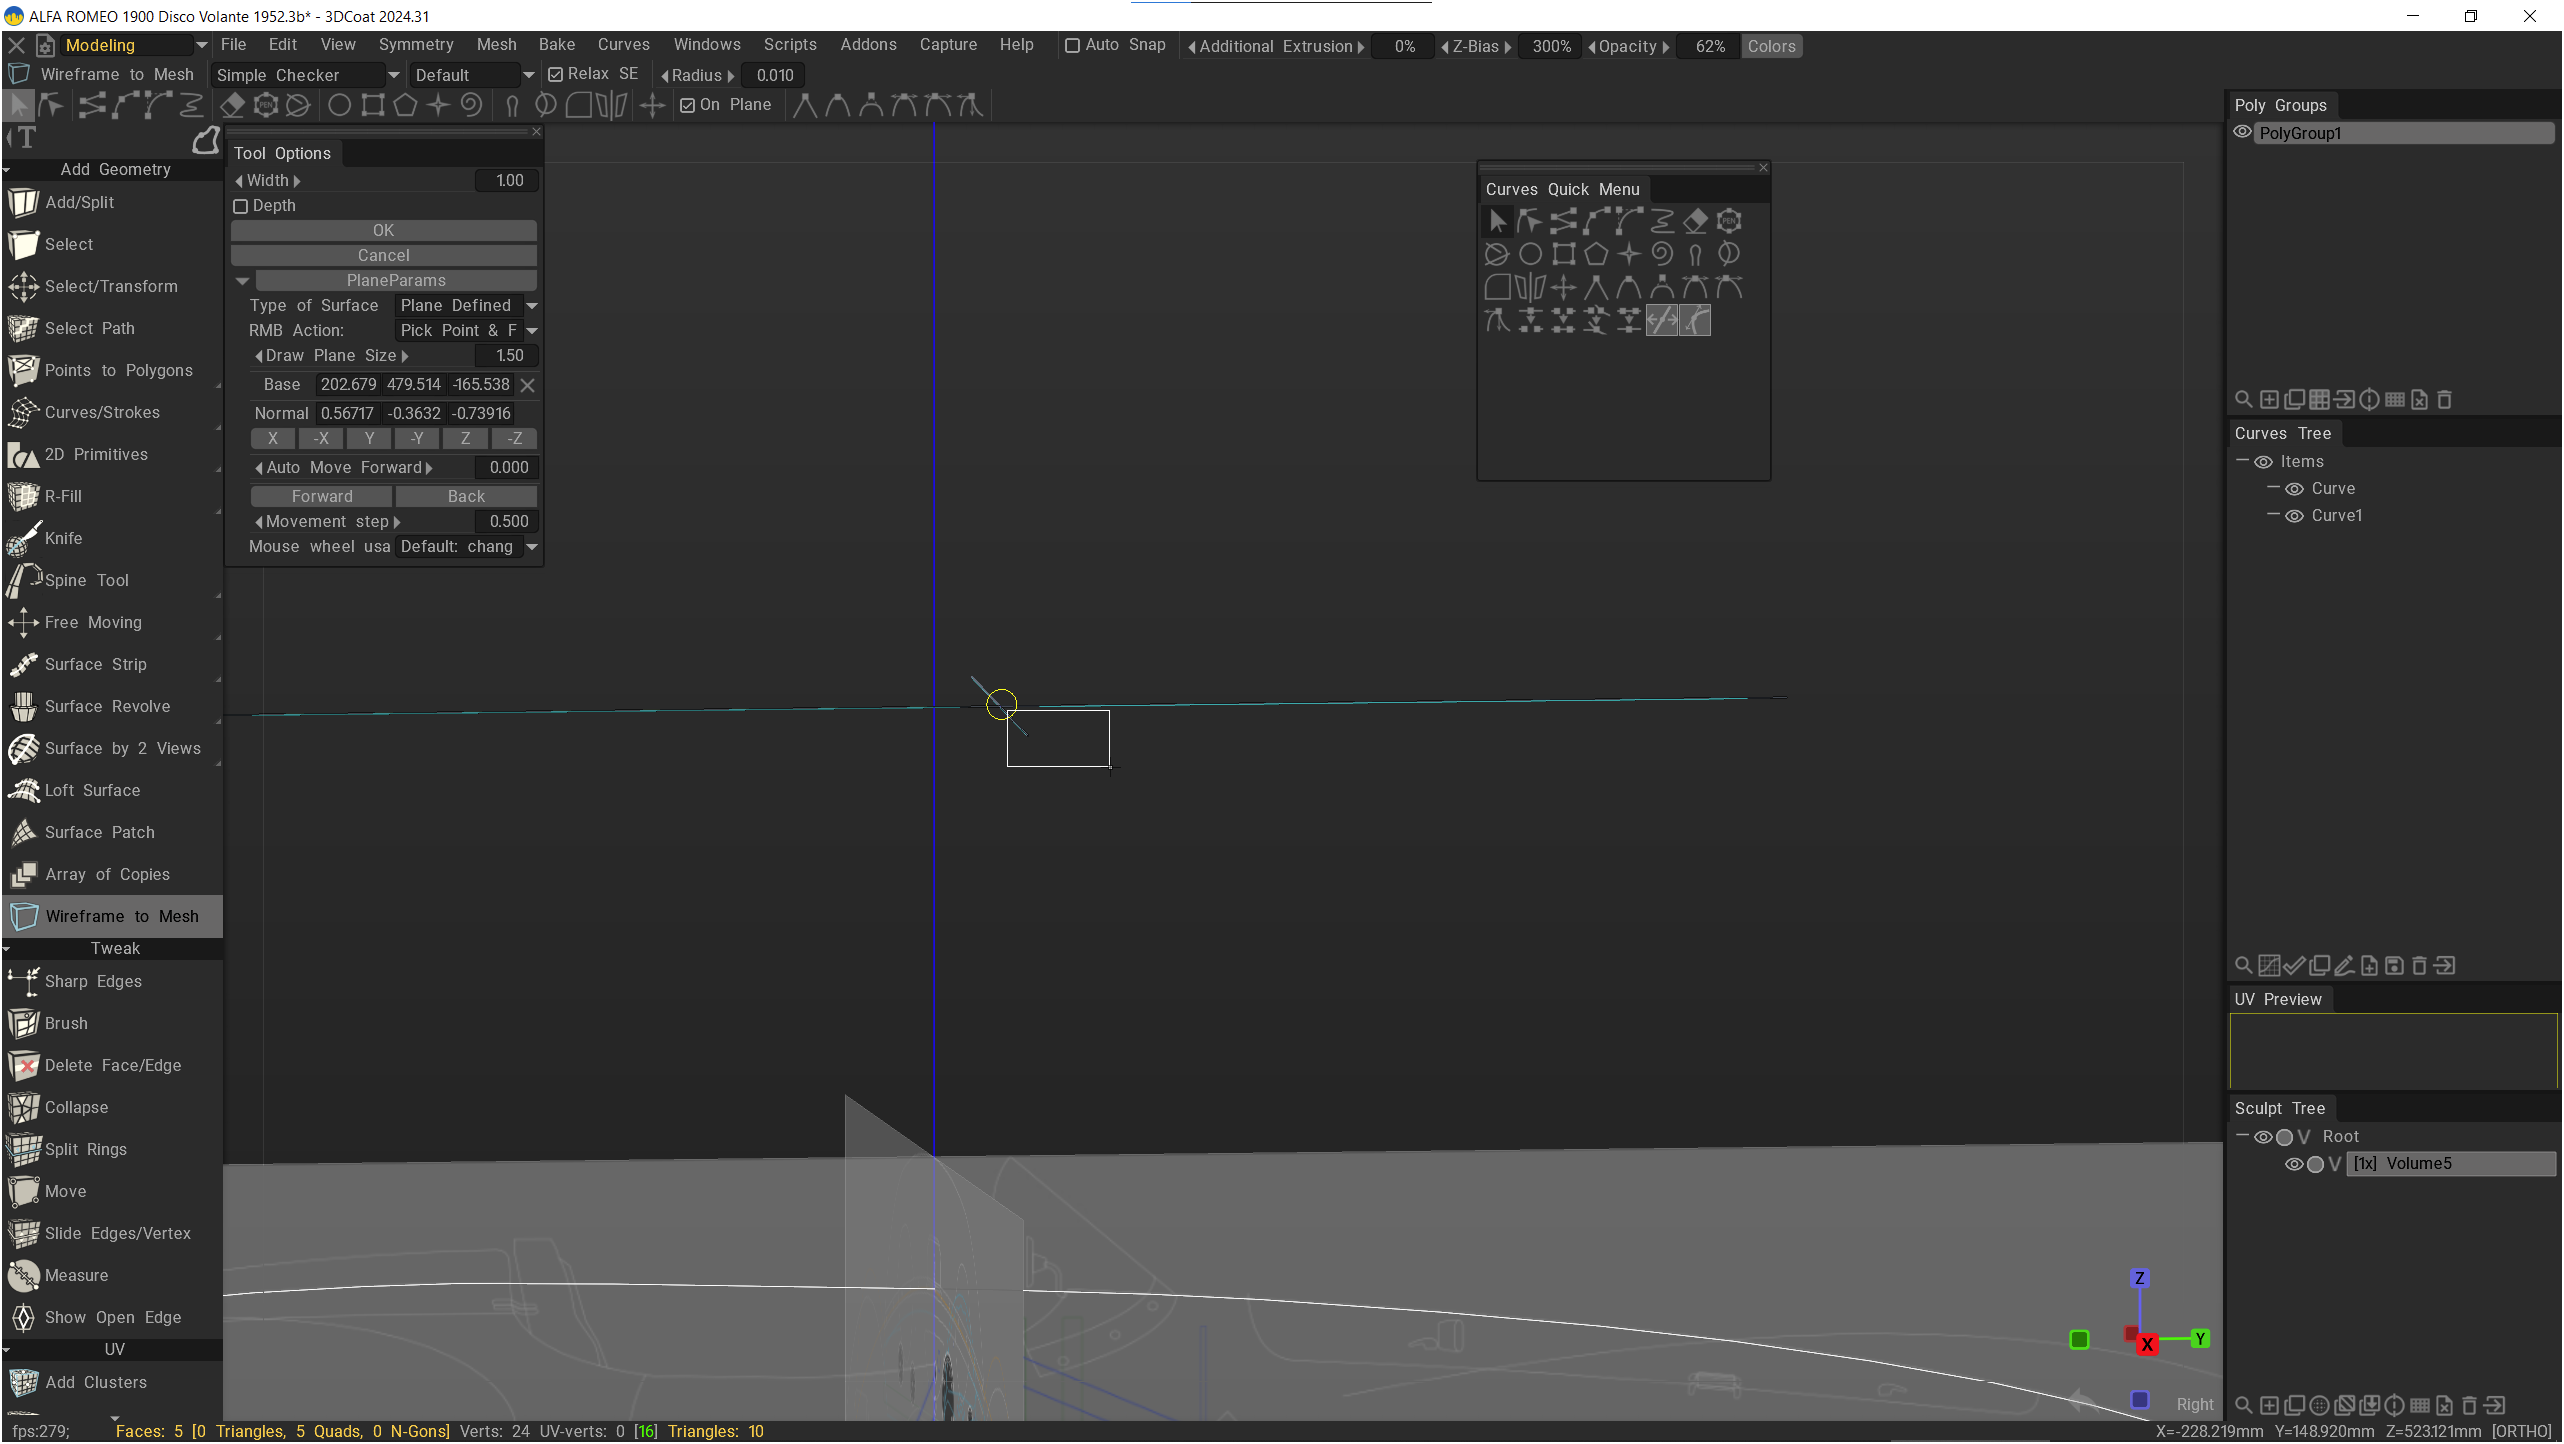Collapse the Items node in Curves Tree

click(2242, 461)
